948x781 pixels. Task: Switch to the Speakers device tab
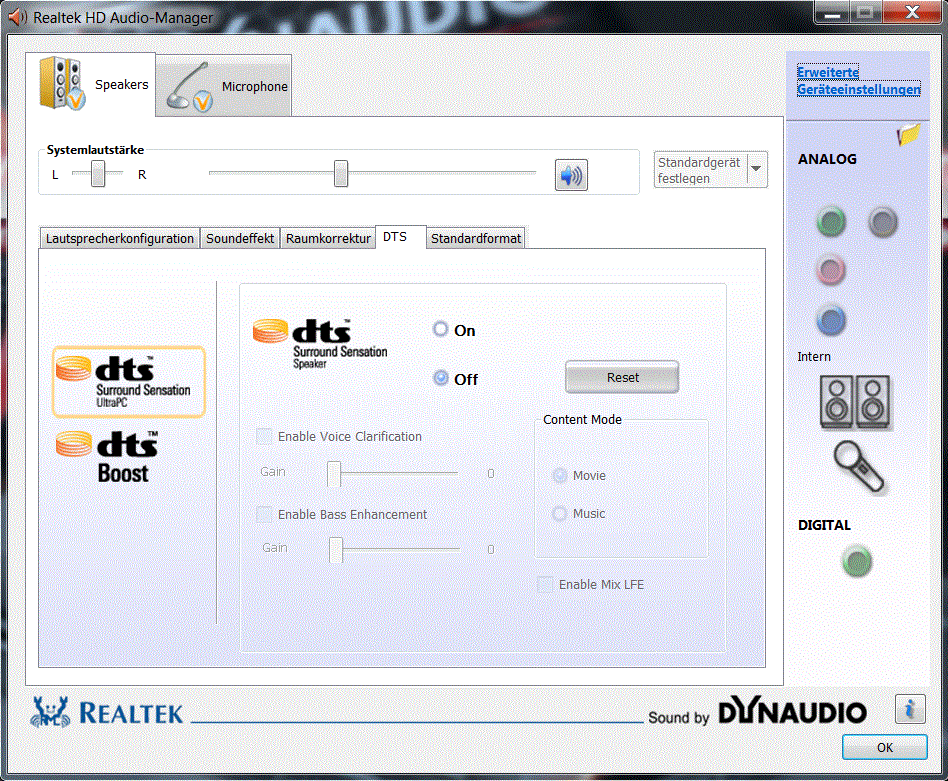pos(91,83)
